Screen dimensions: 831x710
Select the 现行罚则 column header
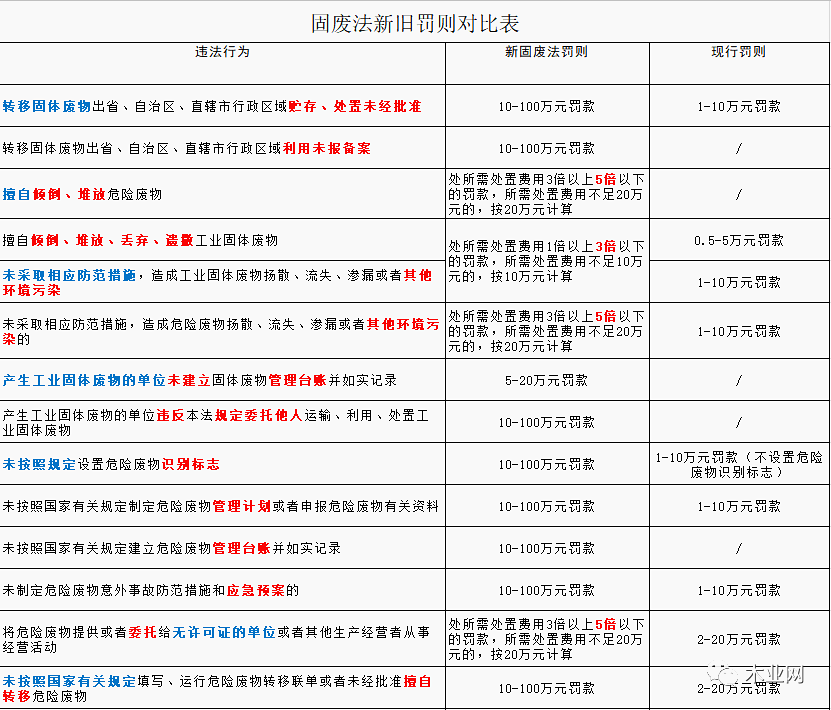[738, 52]
